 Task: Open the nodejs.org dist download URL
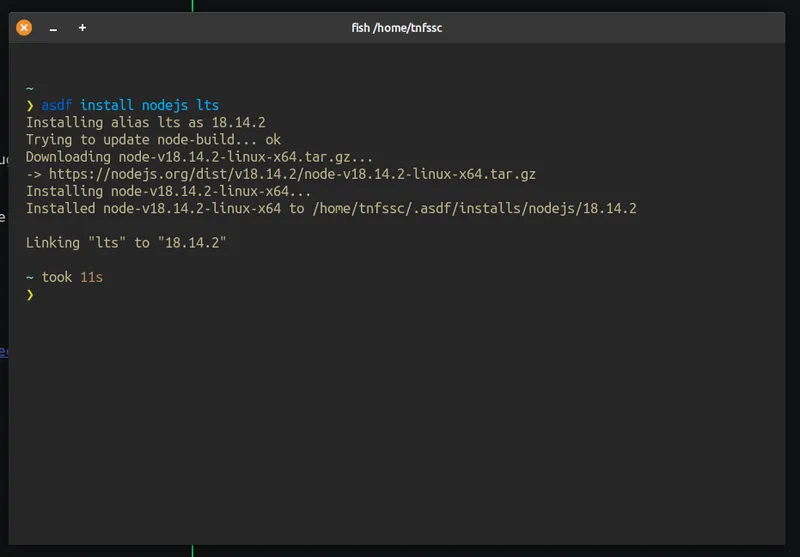[x=292, y=174]
